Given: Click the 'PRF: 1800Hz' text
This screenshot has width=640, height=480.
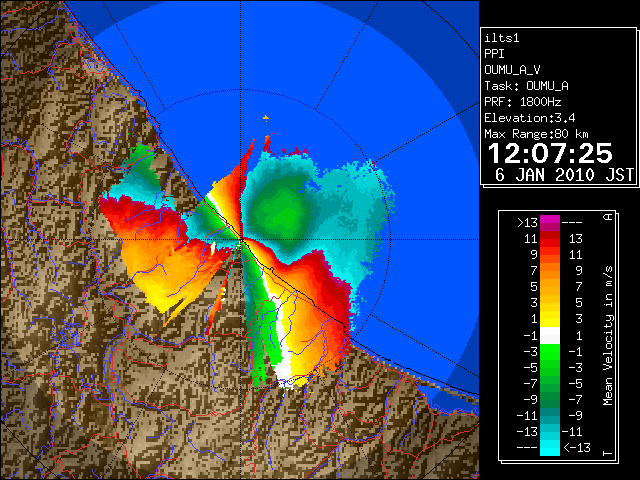Looking at the screenshot, I should pos(523,102).
